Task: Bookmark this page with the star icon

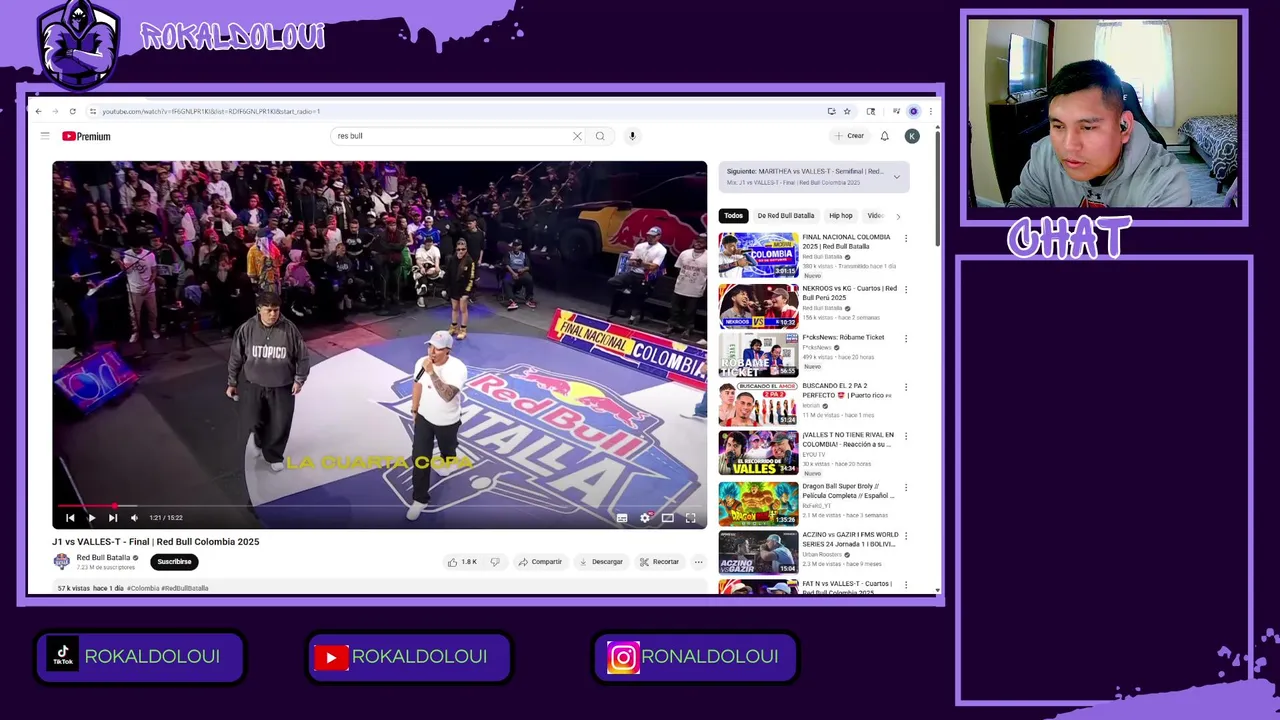Action: (847, 111)
